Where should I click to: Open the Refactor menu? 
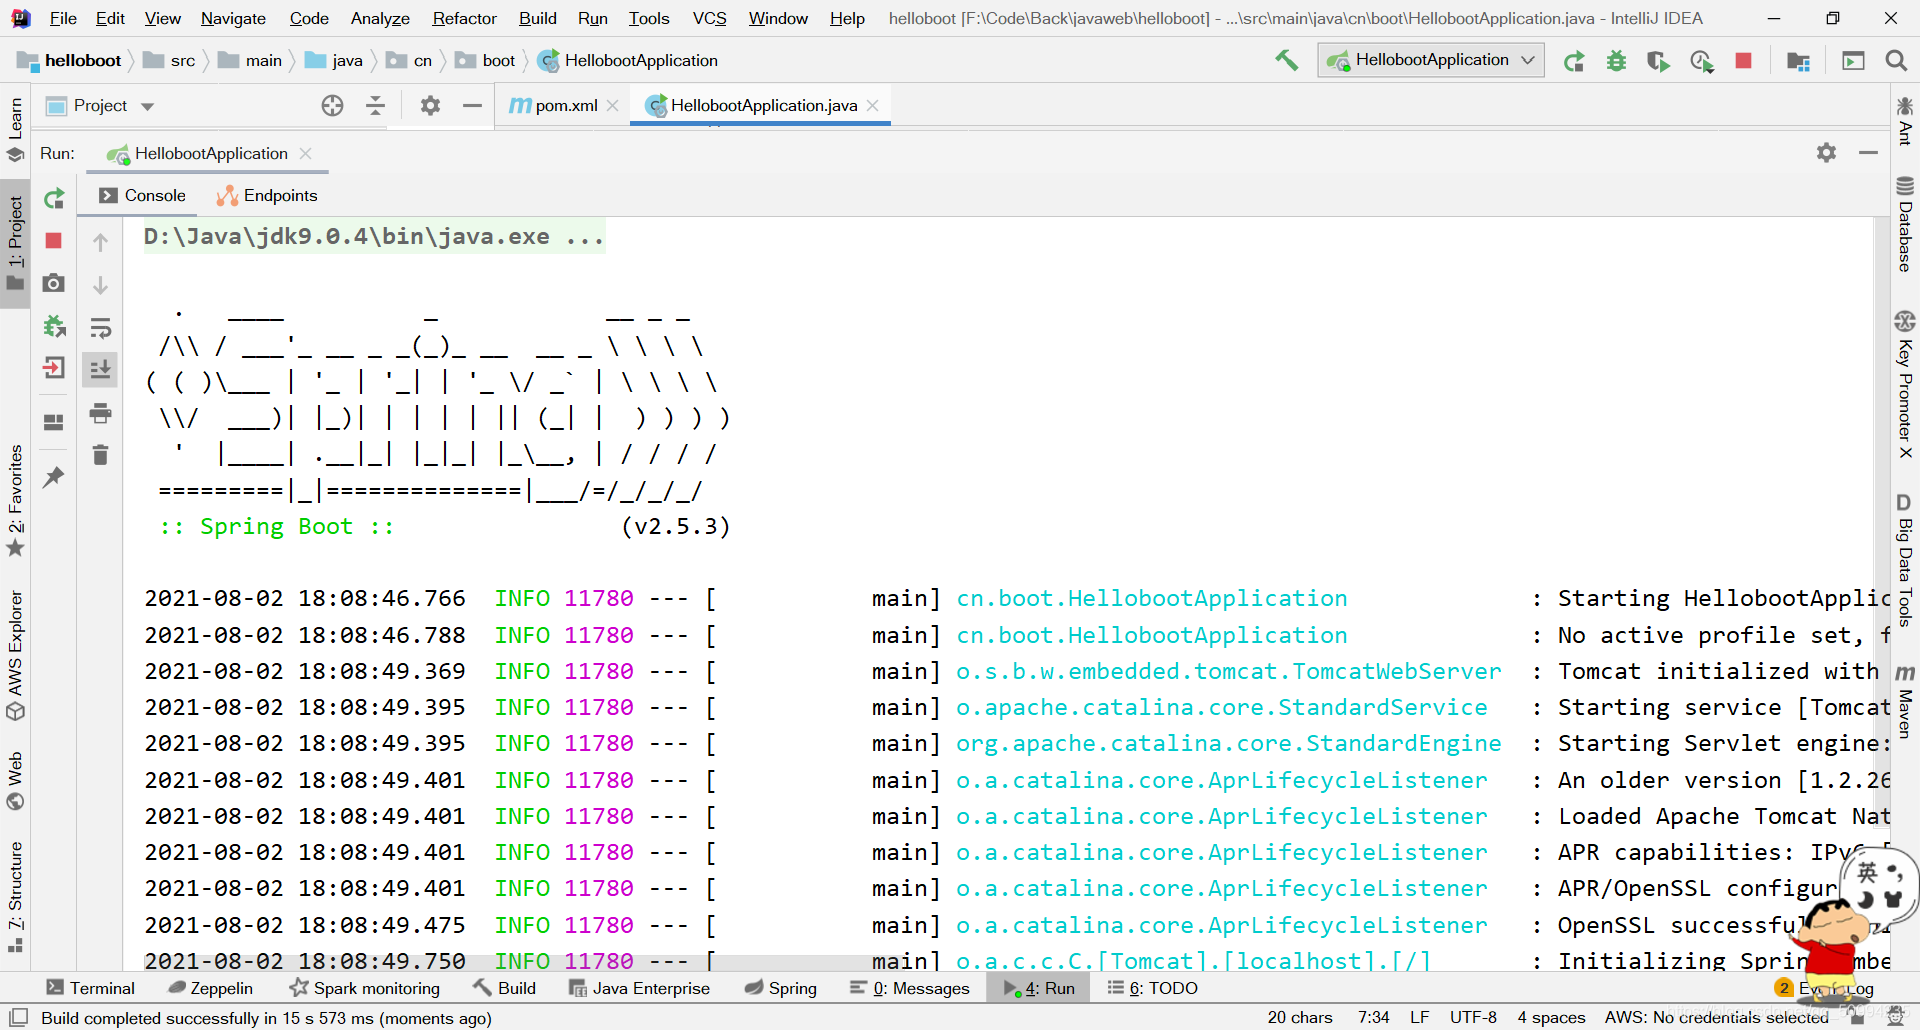coord(464,18)
